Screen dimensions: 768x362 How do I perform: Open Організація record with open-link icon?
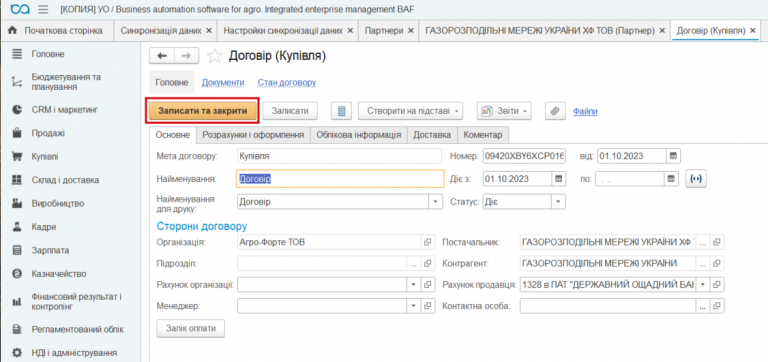click(427, 242)
